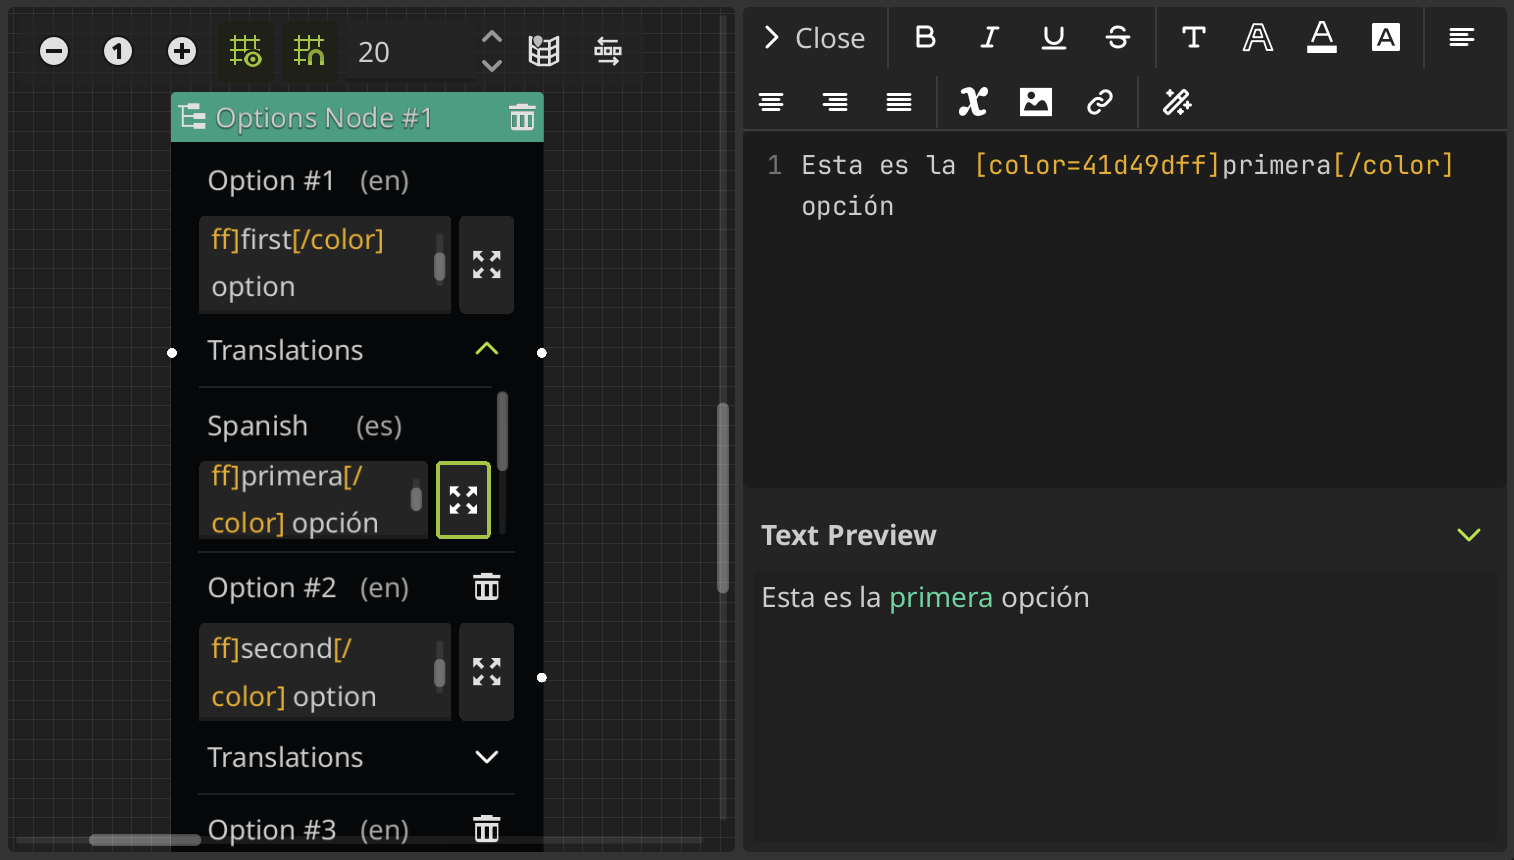Image resolution: width=1514 pixels, height=860 pixels.
Task: Open the minimap view icon
Action: [x=543, y=50]
